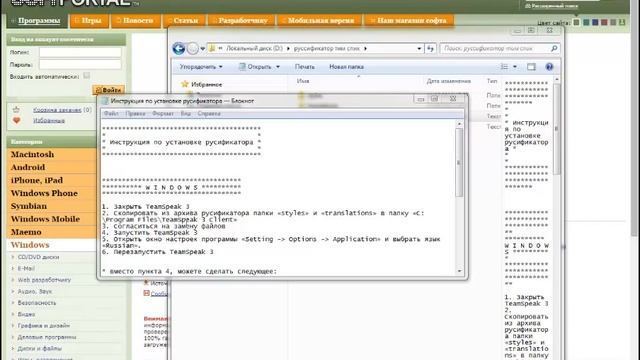Select the red site color swatch
Viewport: 640px width, 360px height.
[604, 22]
